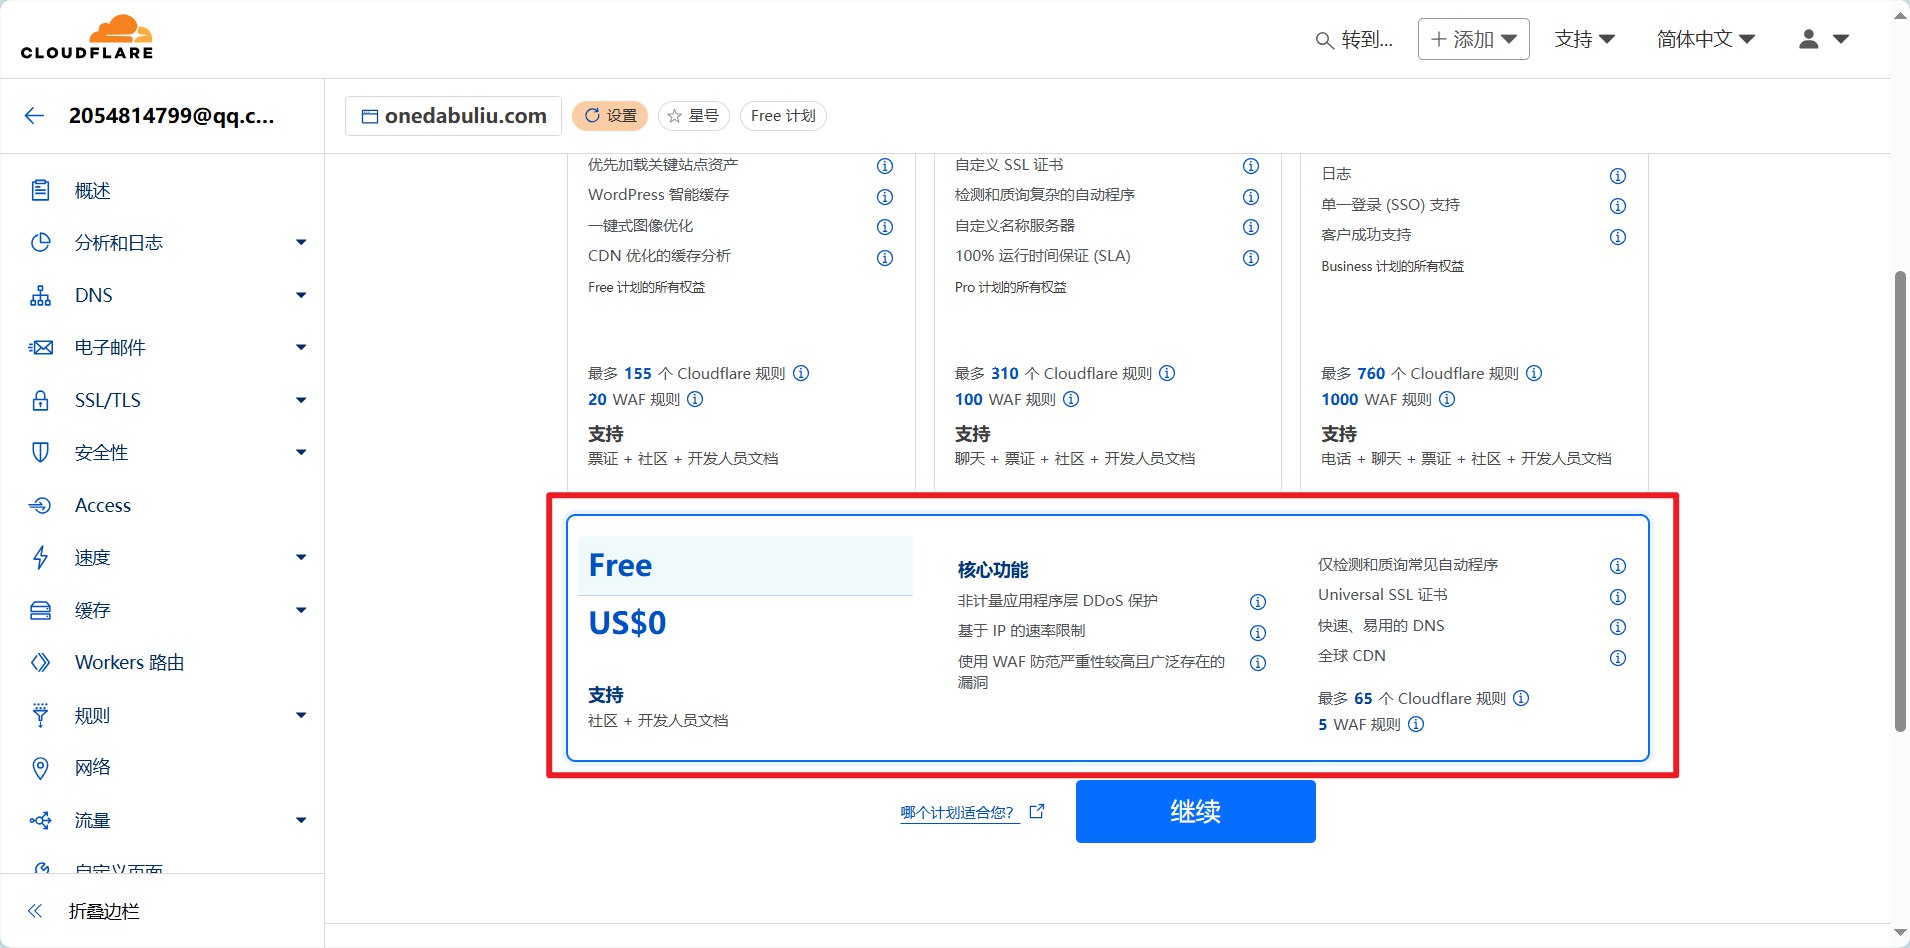Click the Access icon in sidebar
1910x948 pixels.
click(x=40, y=505)
